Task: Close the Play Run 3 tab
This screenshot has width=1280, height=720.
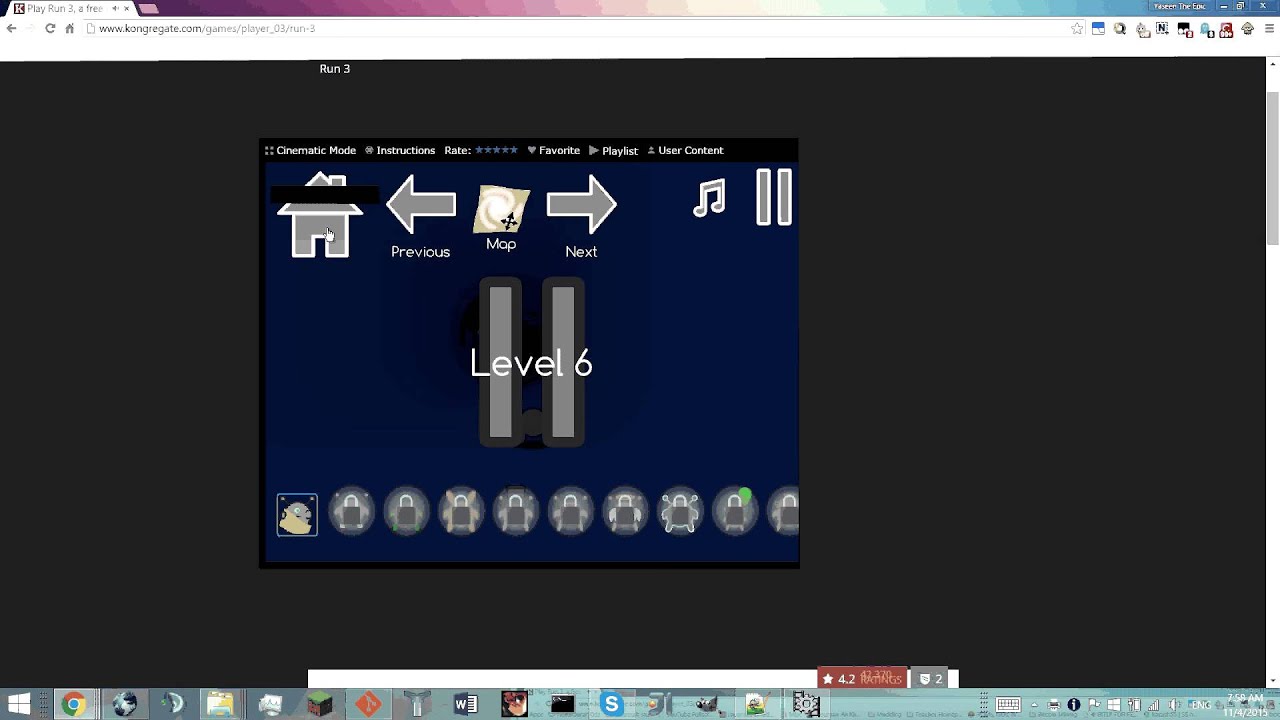Action: [127, 8]
